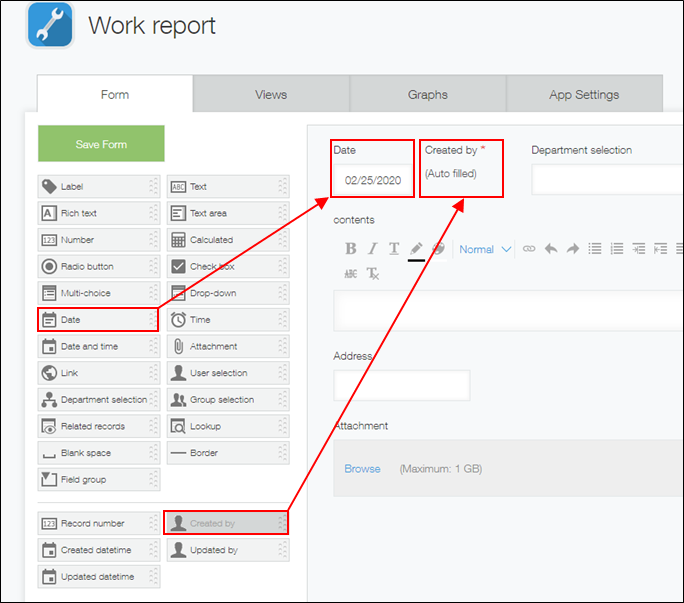Screen dimensions: 684x603
Task: Click the Browse attachment link
Action: point(362,469)
